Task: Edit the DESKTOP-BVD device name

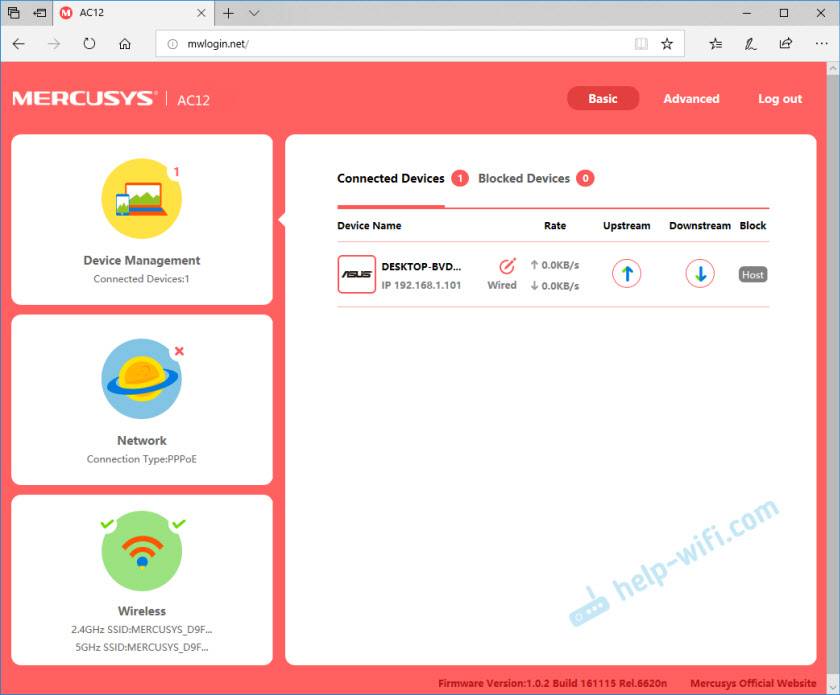Action: (x=507, y=266)
